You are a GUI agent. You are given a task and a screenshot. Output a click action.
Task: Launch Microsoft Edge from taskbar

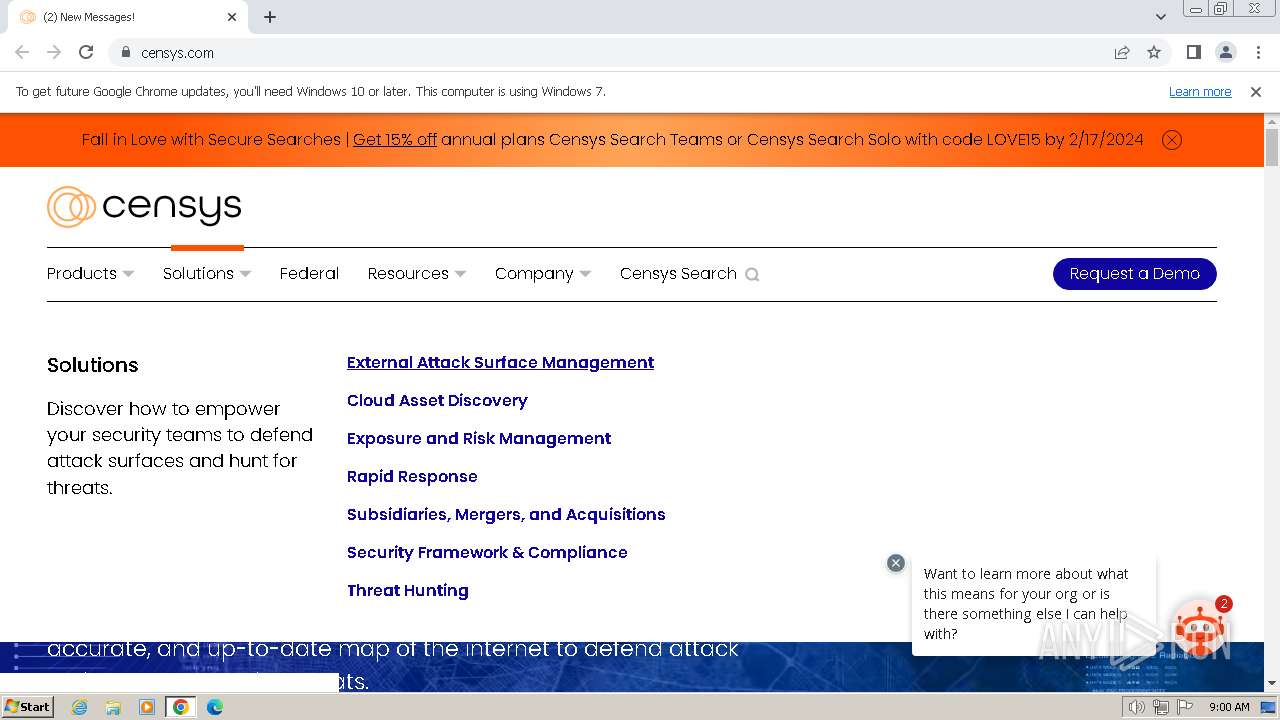pos(214,707)
